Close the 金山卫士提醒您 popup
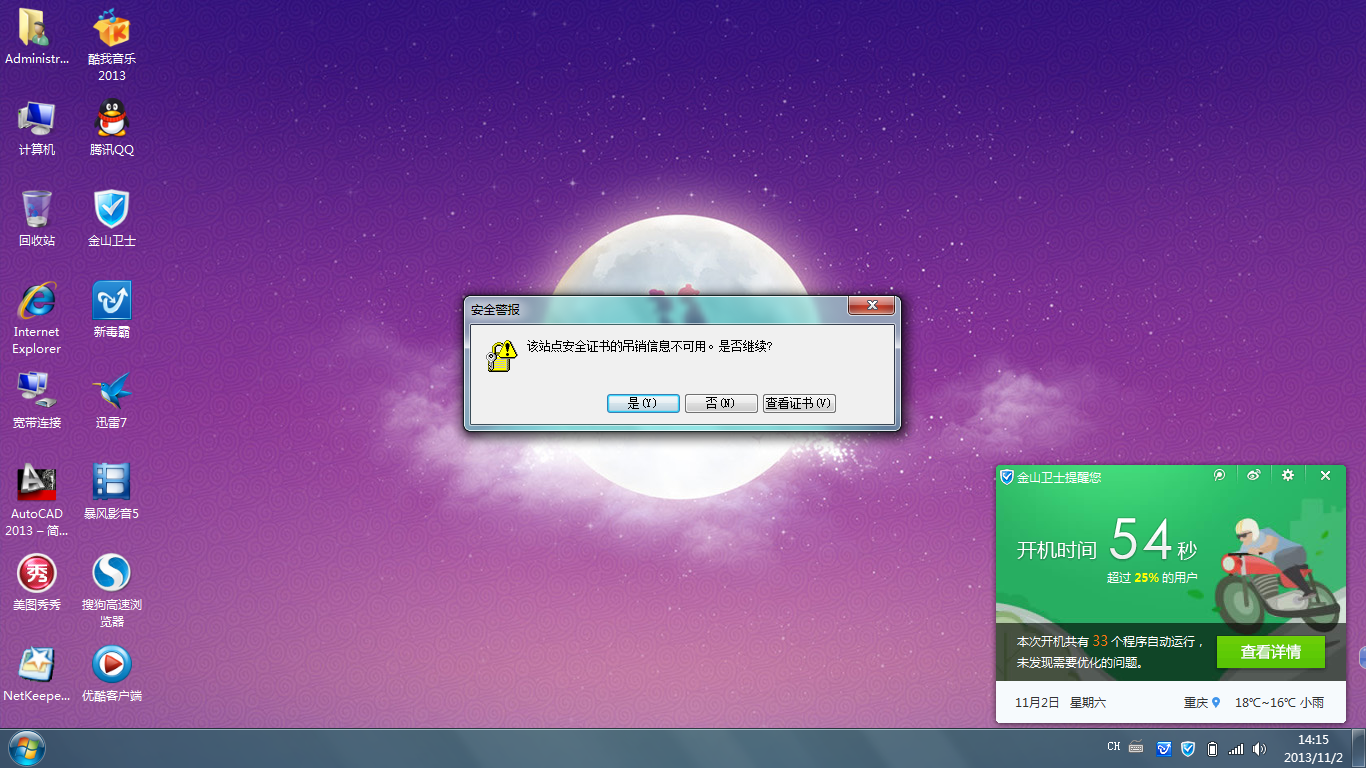The width and height of the screenshot is (1366, 768). [x=1325, y=476]
